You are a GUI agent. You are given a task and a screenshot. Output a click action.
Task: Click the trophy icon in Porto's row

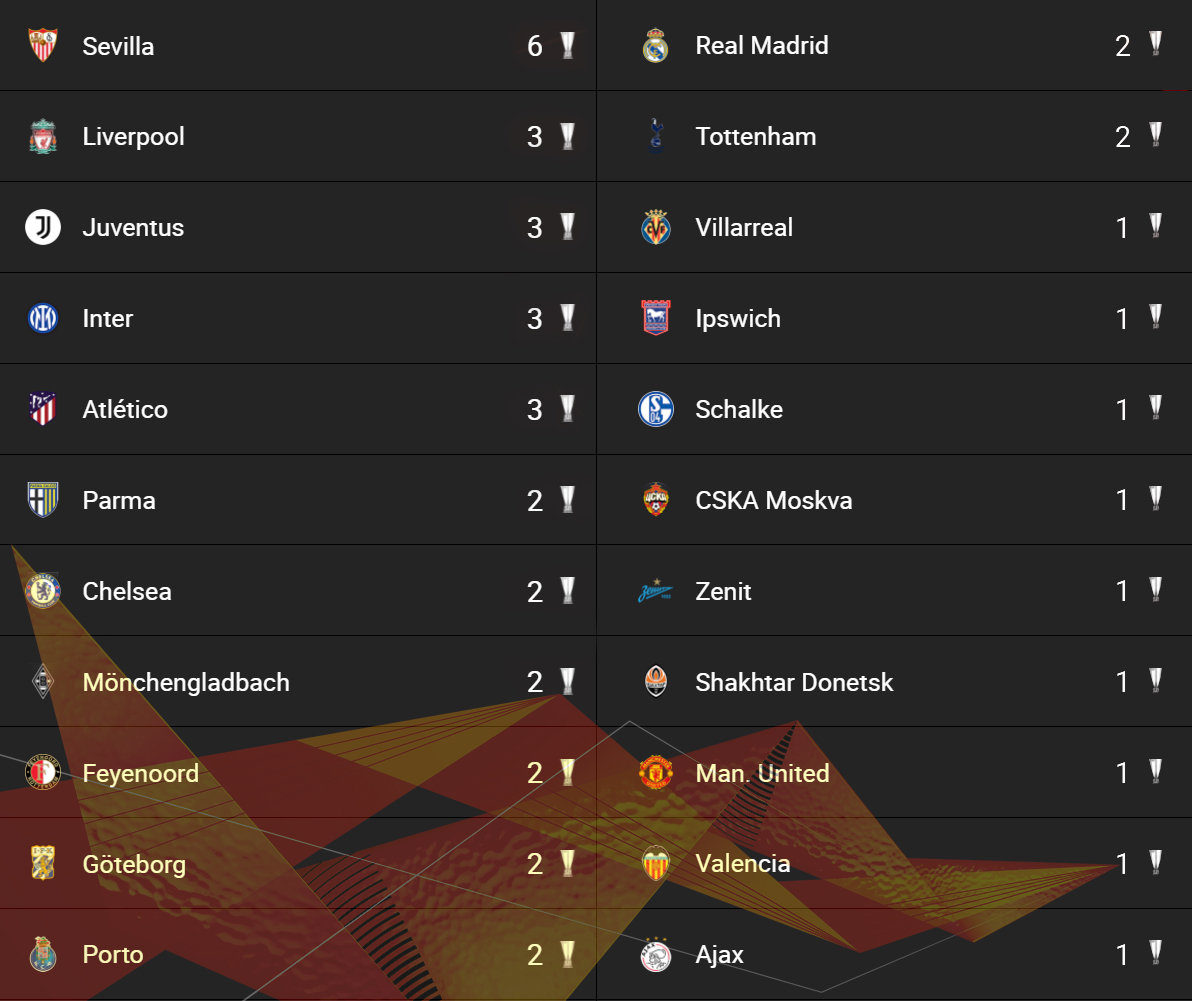click(x=567, y=955)
